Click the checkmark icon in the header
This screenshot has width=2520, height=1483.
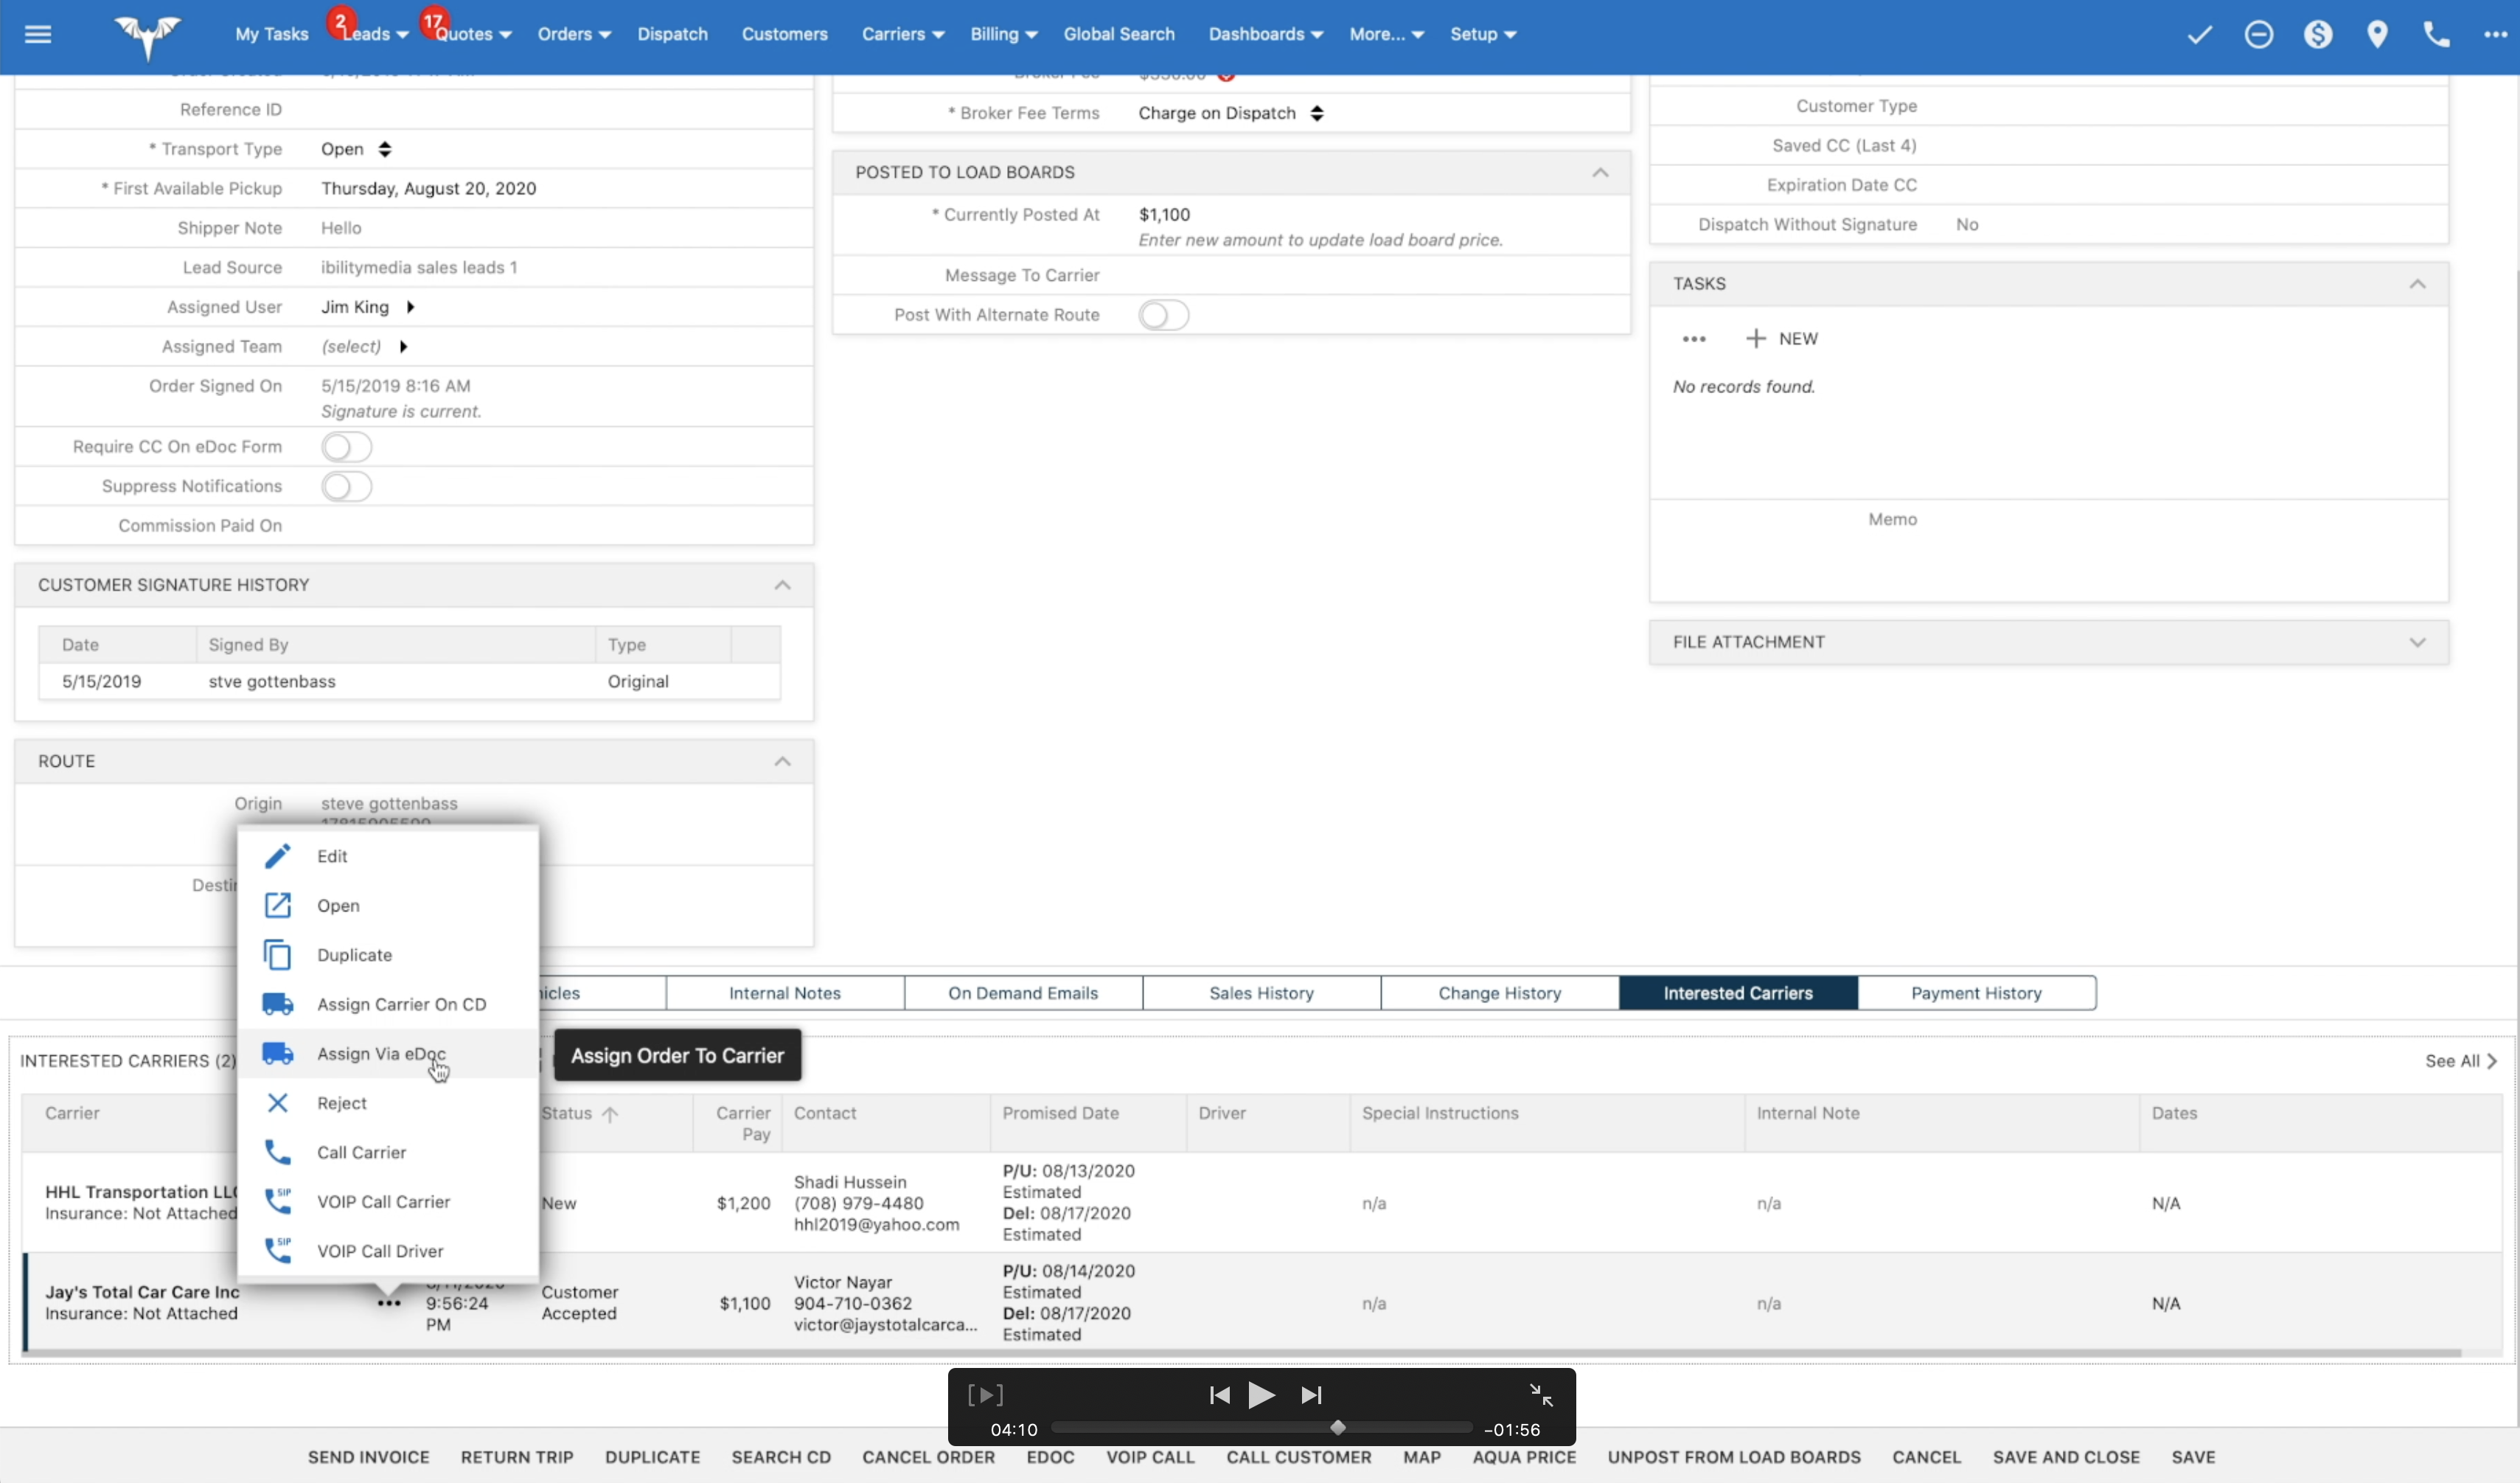pos(2199,34)
